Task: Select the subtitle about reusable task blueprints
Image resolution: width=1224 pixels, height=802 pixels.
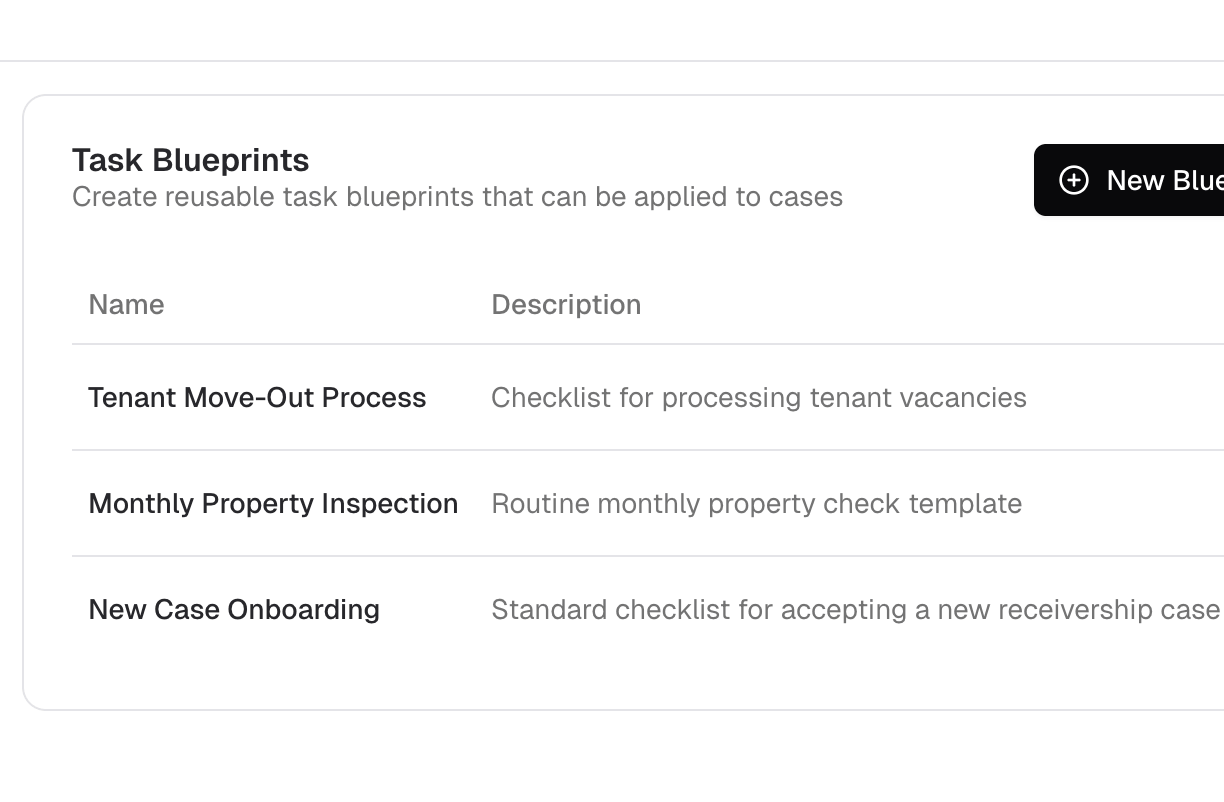Action: pos(457,197)
